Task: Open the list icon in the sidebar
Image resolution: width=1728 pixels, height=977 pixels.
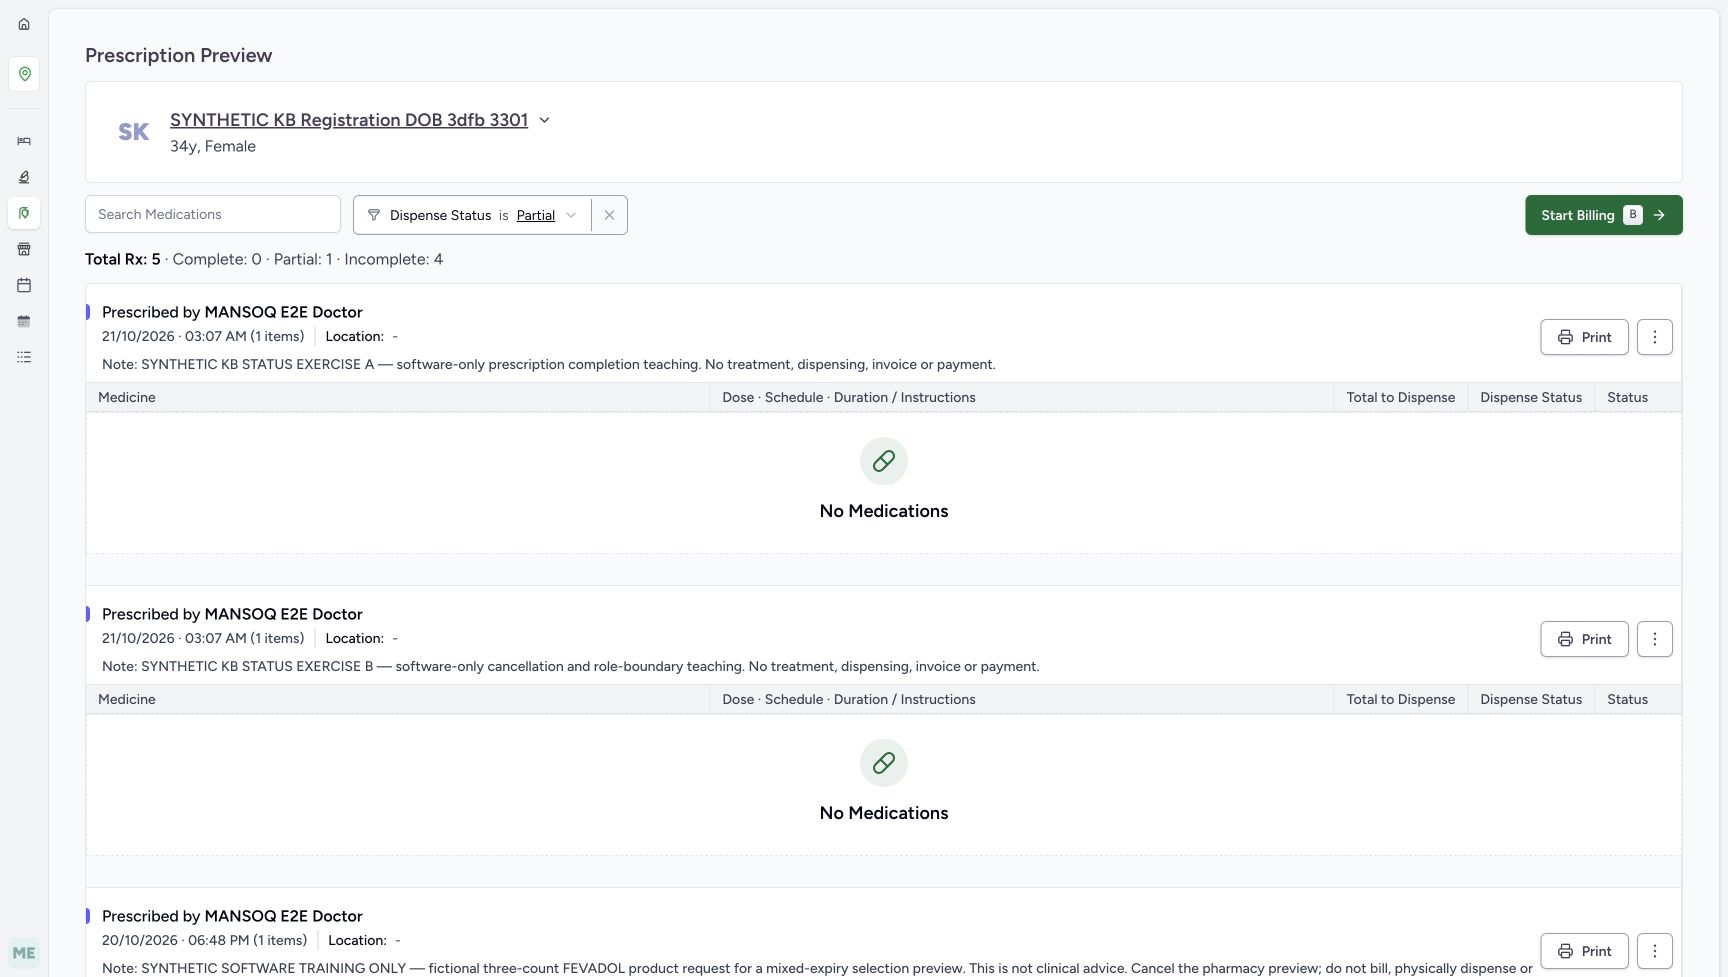Action: tap(24, 357)
